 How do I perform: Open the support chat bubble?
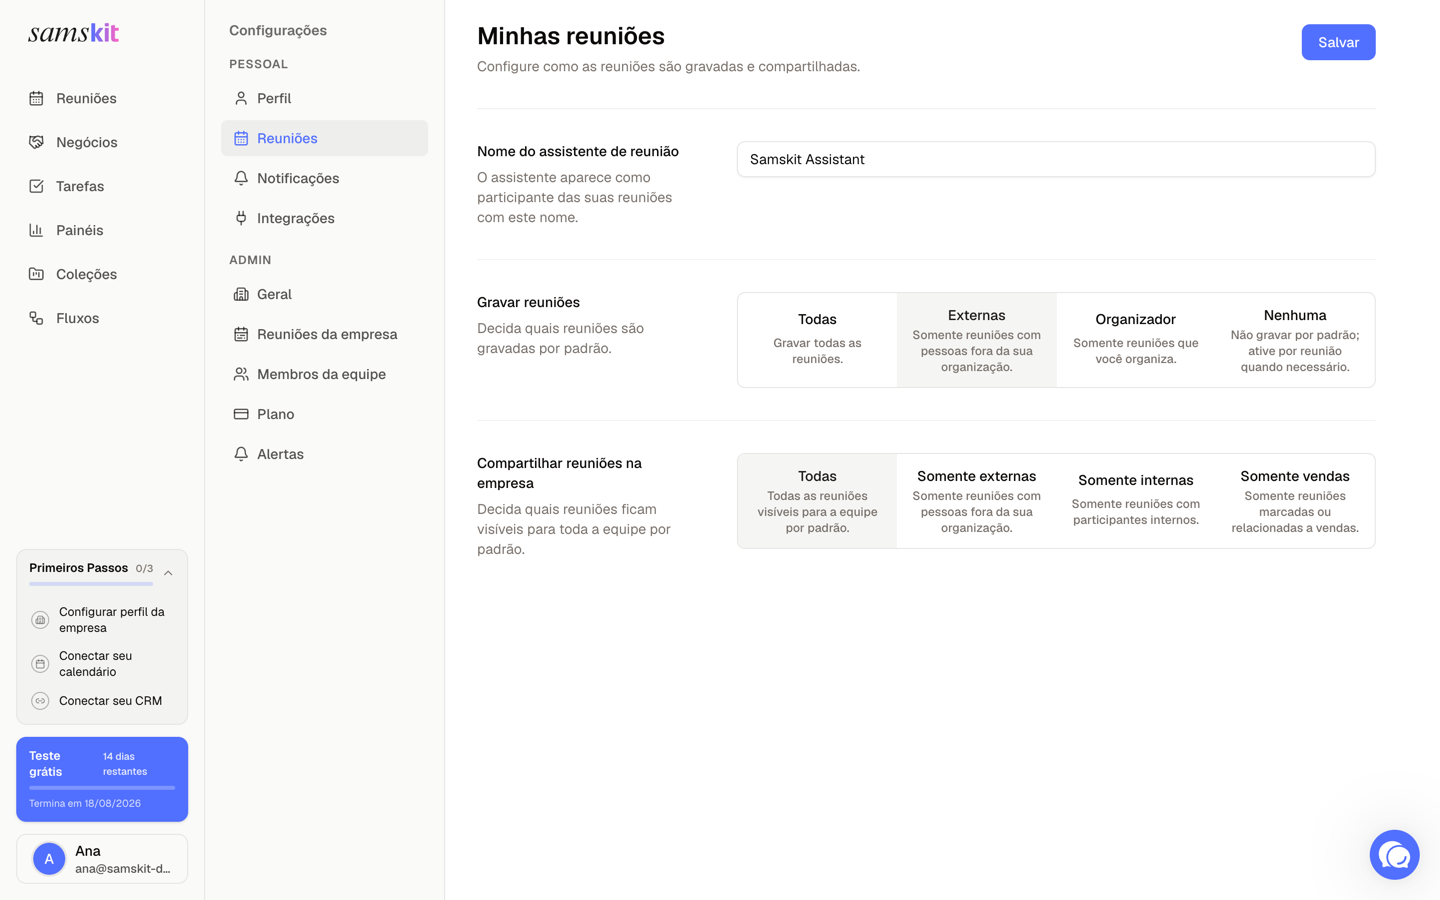[x=1395, y=855]
